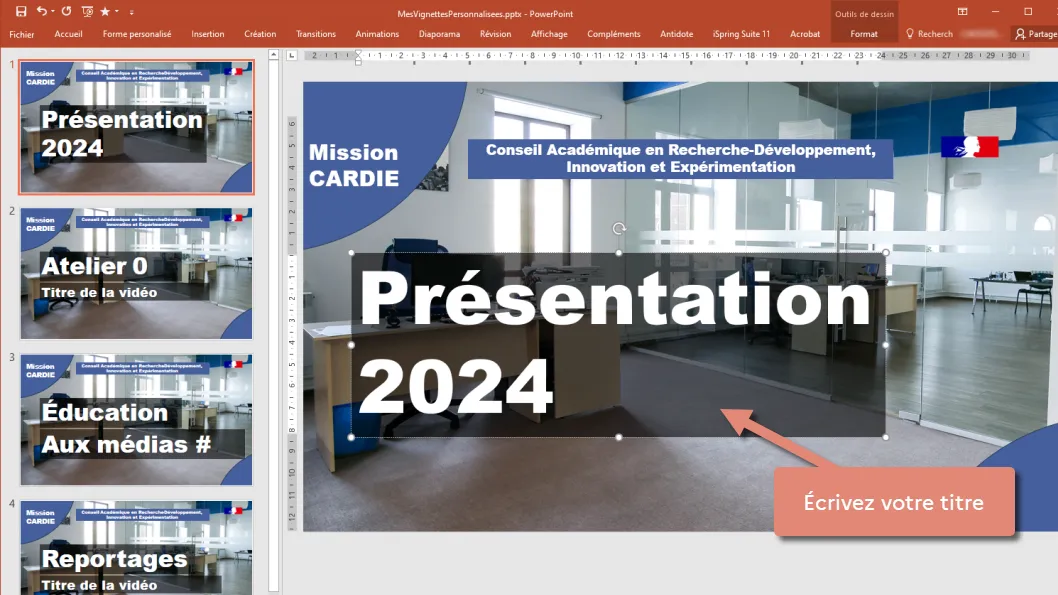Select slide 3 thumbnail Éducation Aux médias
The image size is (1058, 595).
[x=136, y=420]
